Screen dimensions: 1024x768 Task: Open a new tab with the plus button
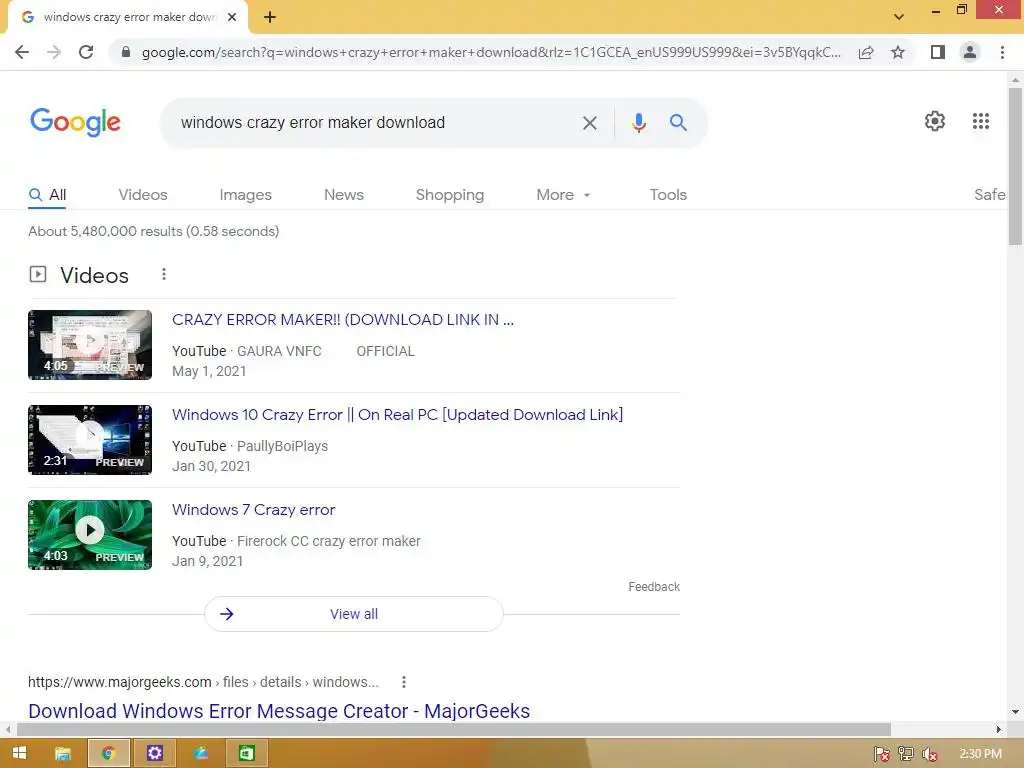[x=270, y=17]
